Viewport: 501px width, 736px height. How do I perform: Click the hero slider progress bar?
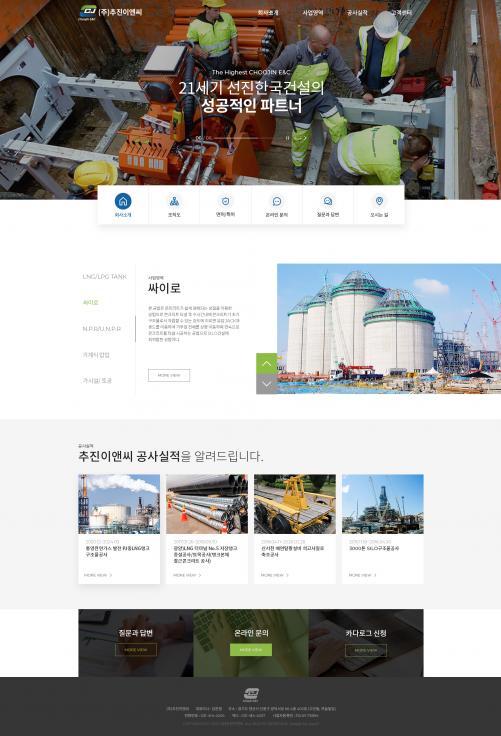pos(247,138)
